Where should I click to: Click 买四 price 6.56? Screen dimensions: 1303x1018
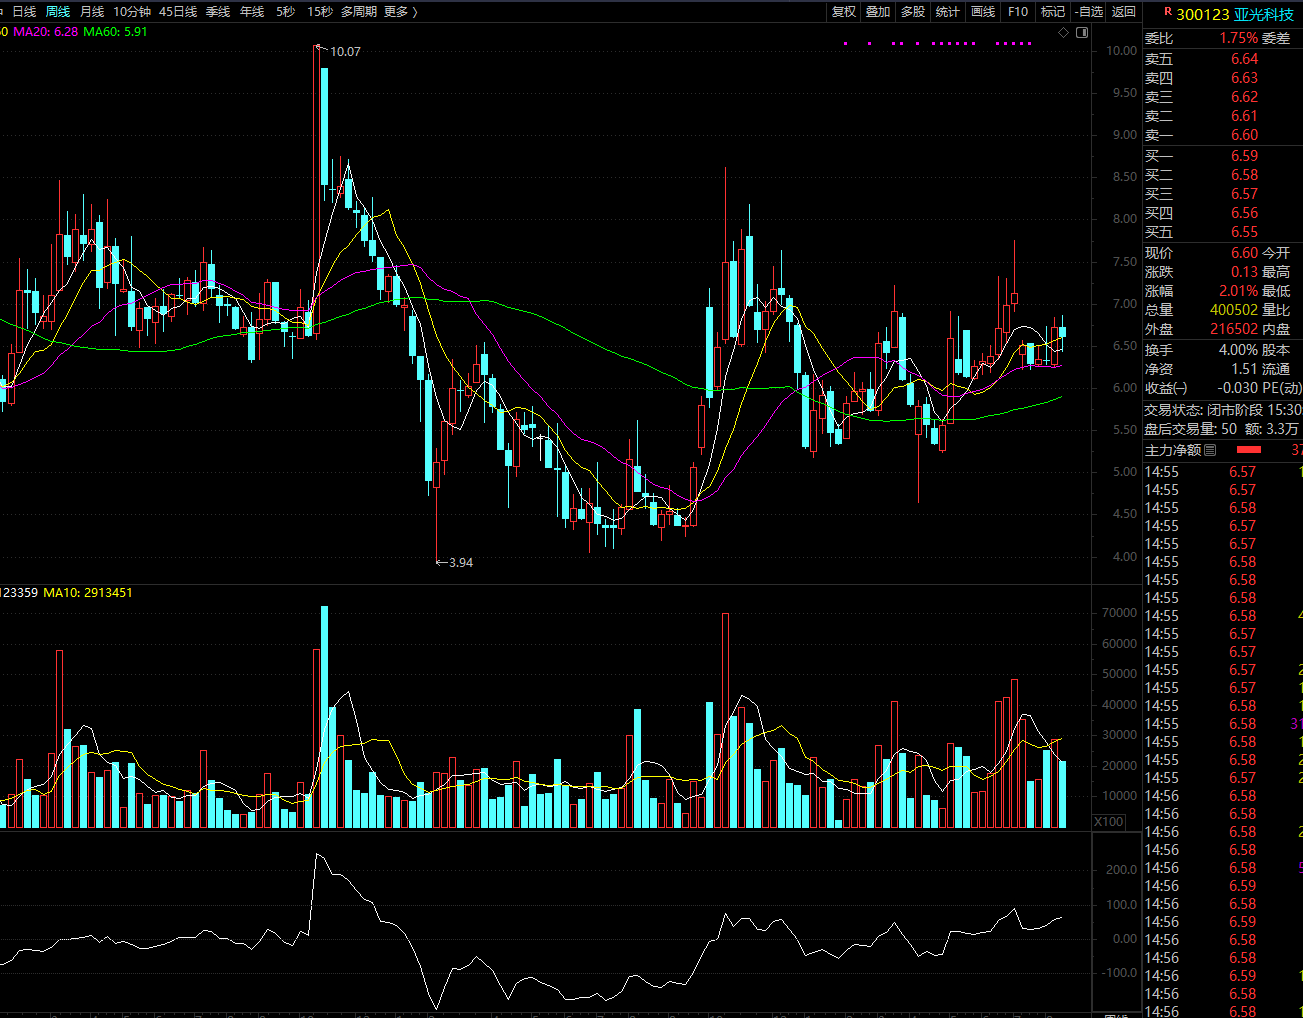1244,213
